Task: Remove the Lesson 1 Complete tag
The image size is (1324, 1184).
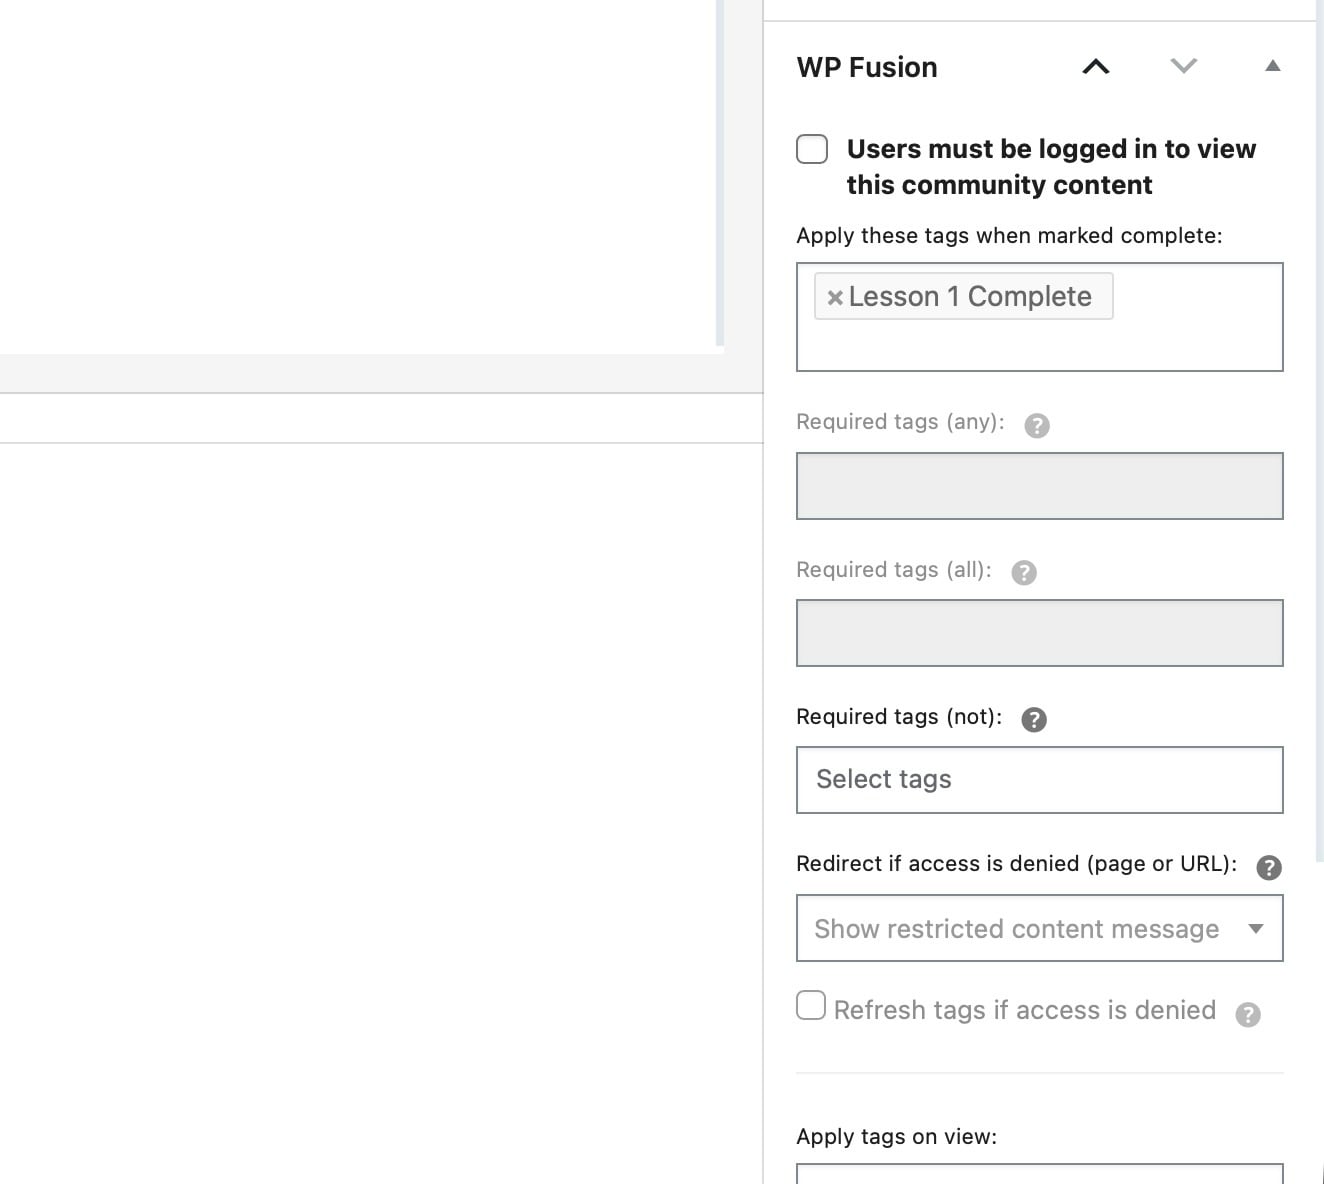Action: coord(835,298)
